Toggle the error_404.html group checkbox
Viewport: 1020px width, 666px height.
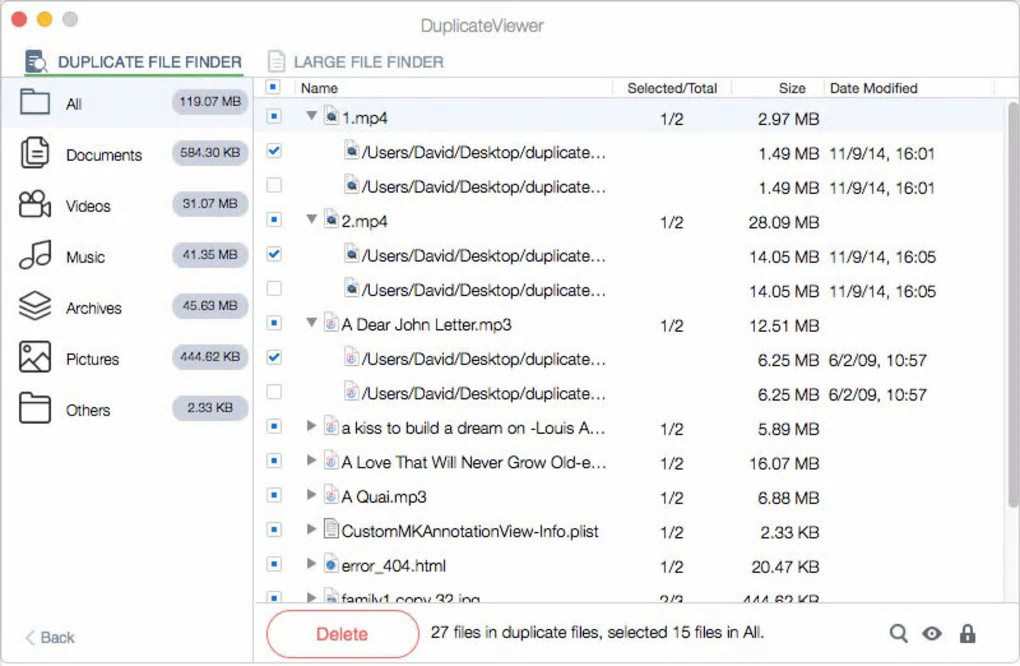click(274, 564)
